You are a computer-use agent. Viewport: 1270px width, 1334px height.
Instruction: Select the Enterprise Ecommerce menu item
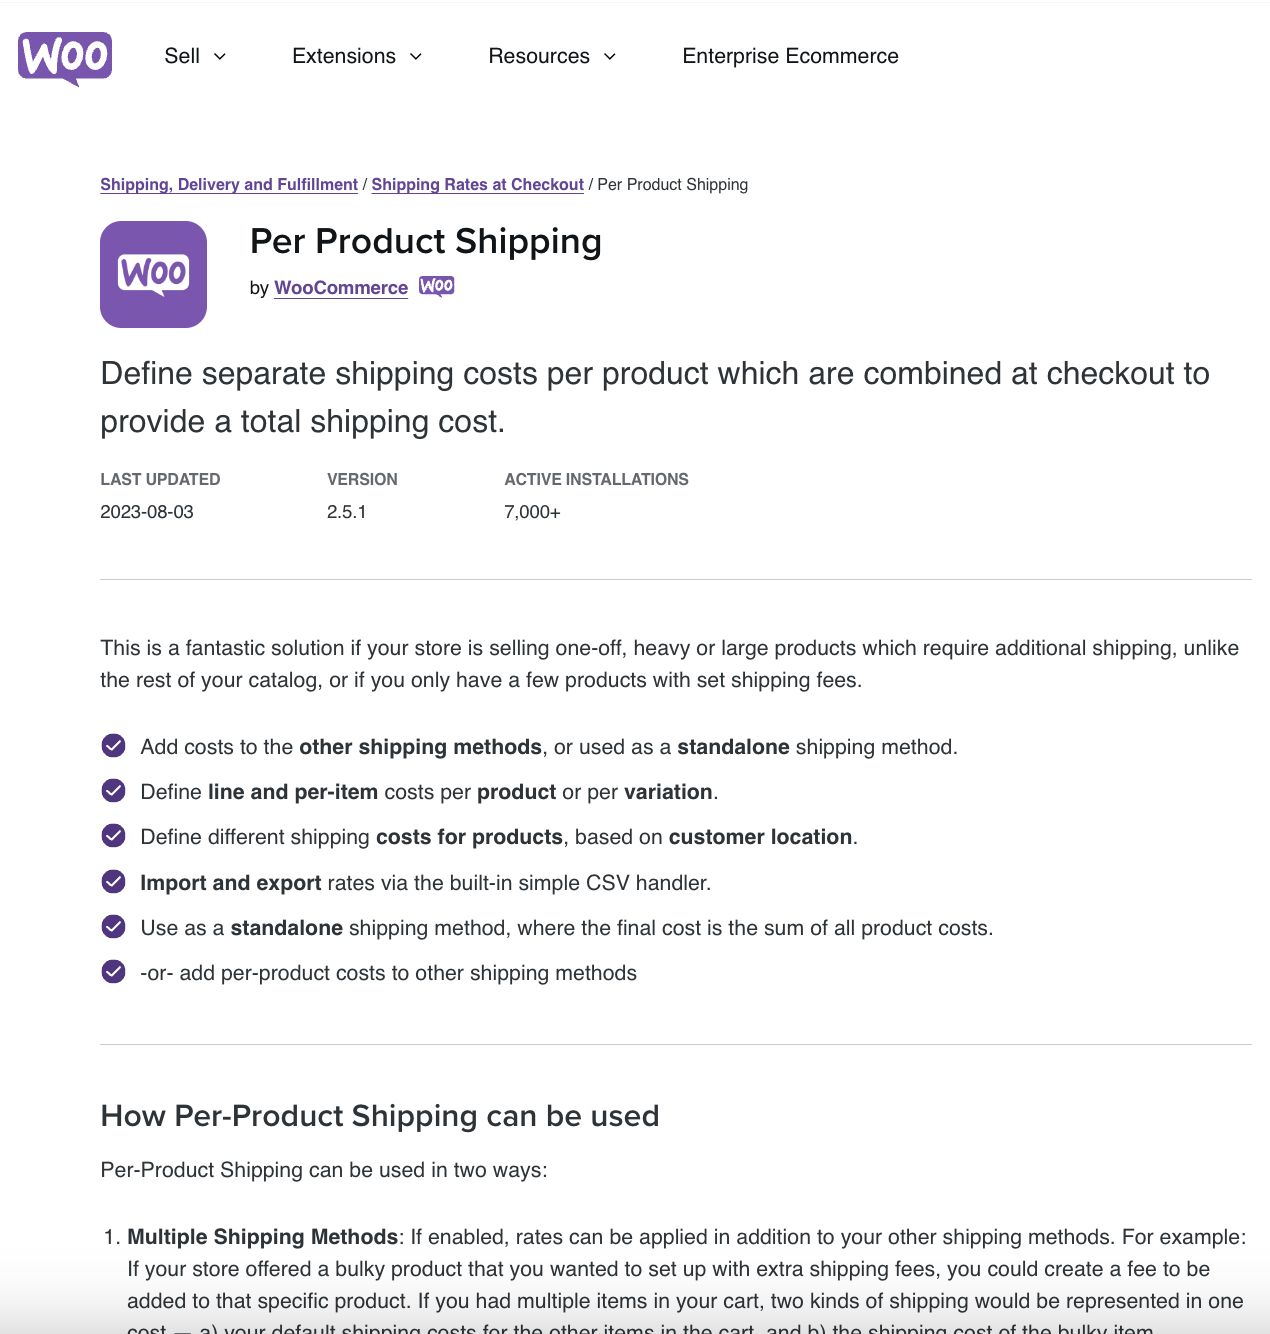pyautogui.click(x=790, y=57)
